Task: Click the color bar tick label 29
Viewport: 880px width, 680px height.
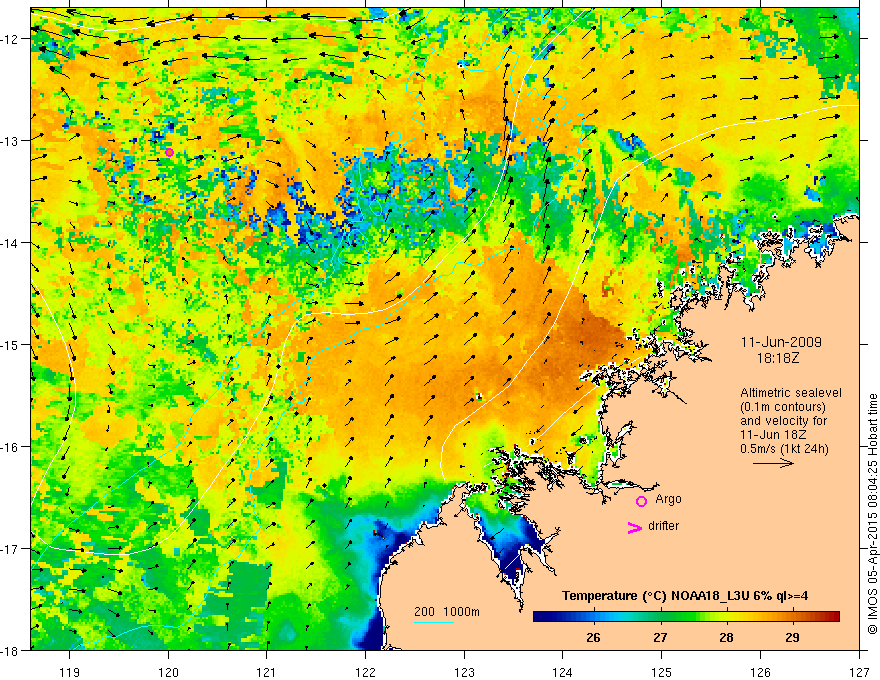Action: coord(792,638)
